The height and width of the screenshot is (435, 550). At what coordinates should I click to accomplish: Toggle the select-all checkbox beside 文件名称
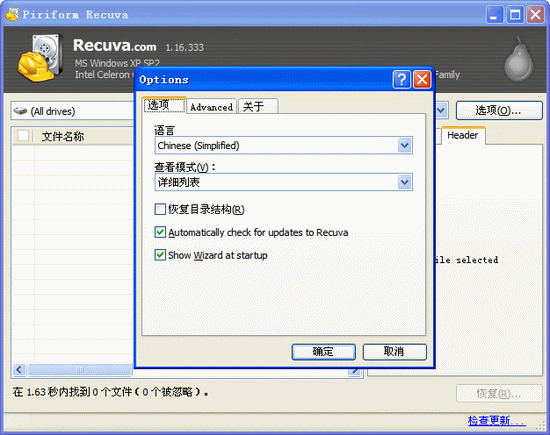[23, 136]
